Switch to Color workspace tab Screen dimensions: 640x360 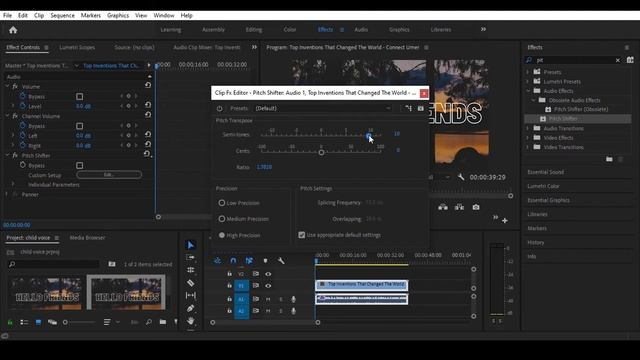(x=290, y=29)
